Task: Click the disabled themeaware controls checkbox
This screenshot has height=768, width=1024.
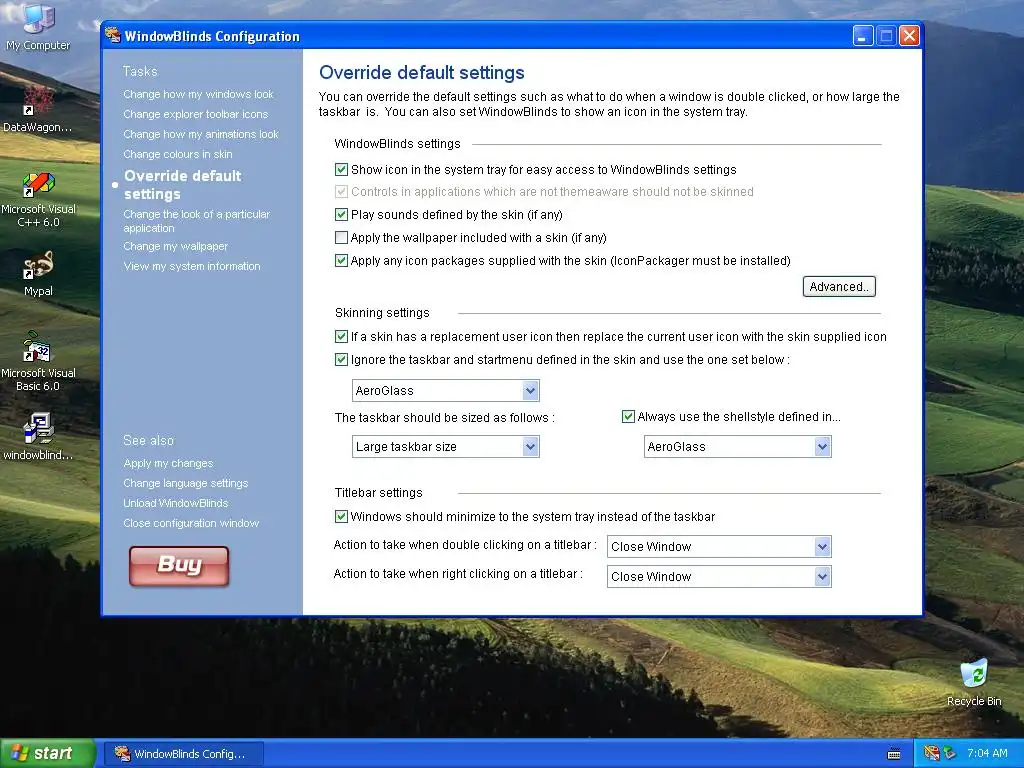Action: pyautogui.click(x=341, y=191)
